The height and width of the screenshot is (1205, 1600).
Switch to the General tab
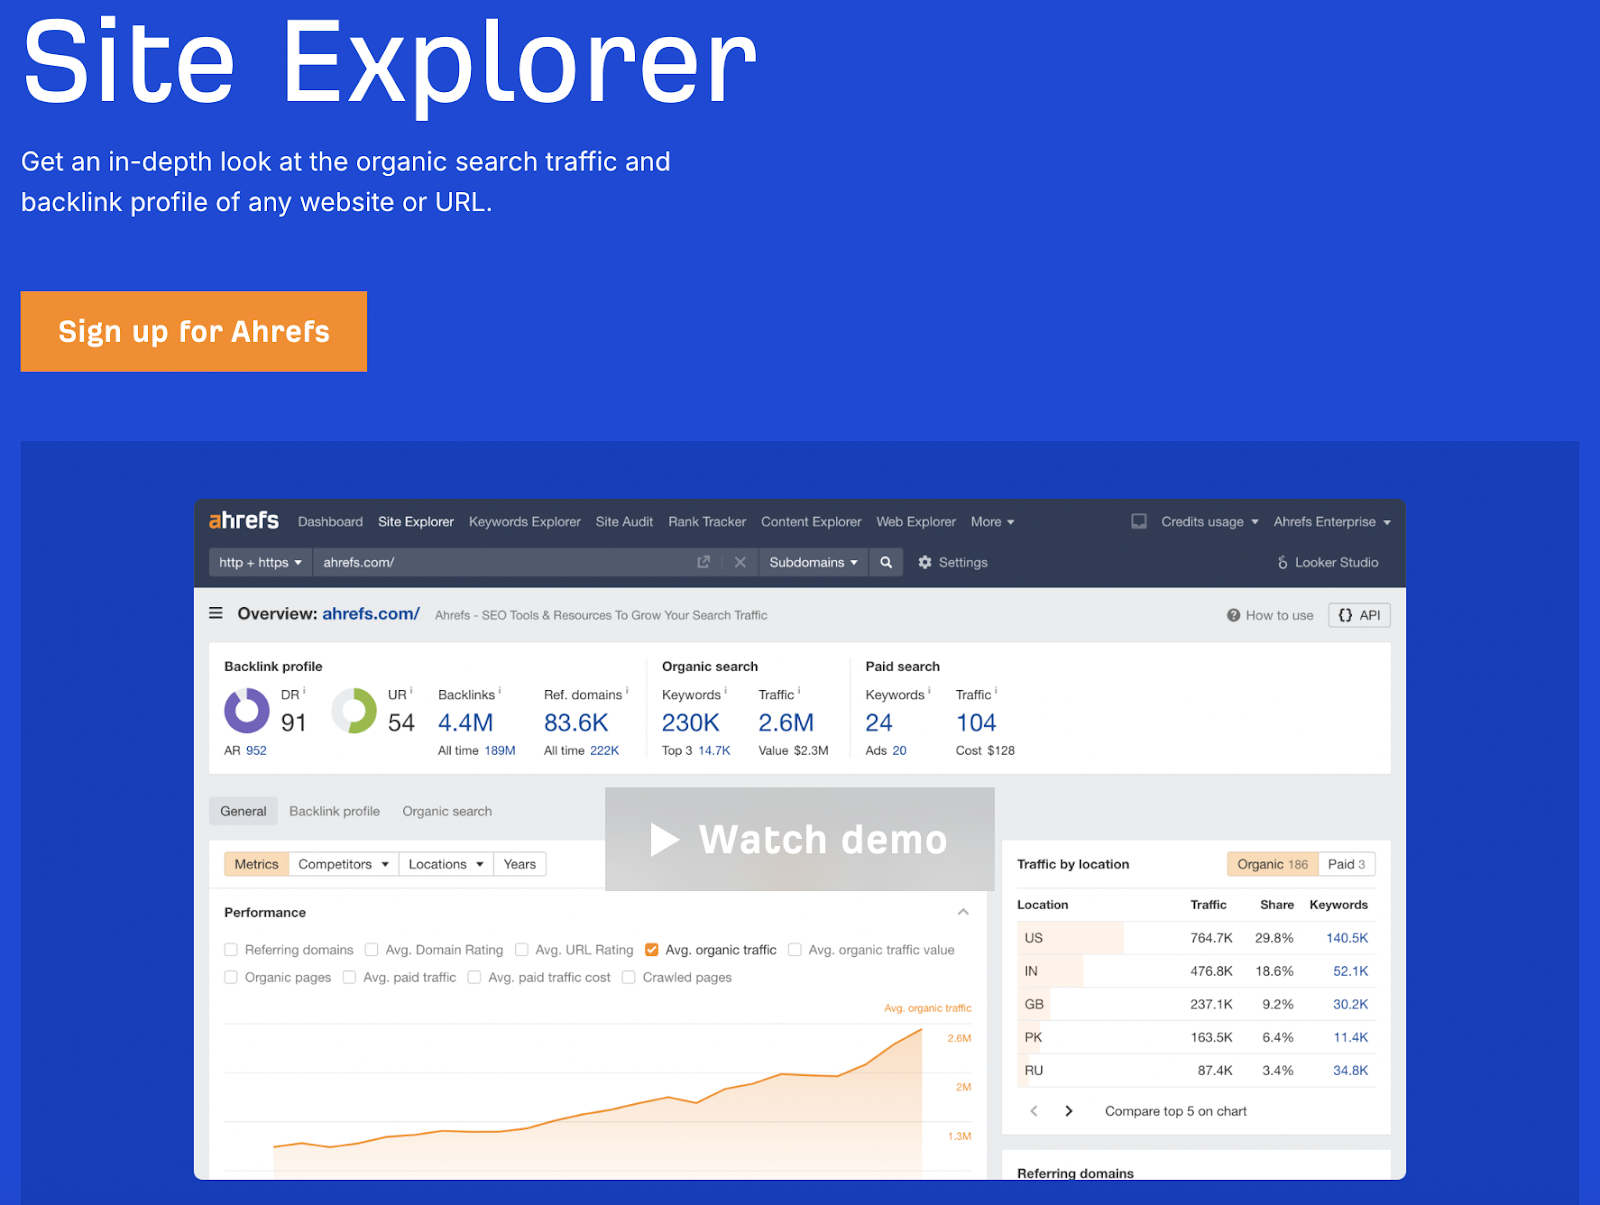(x=243, y=811)
